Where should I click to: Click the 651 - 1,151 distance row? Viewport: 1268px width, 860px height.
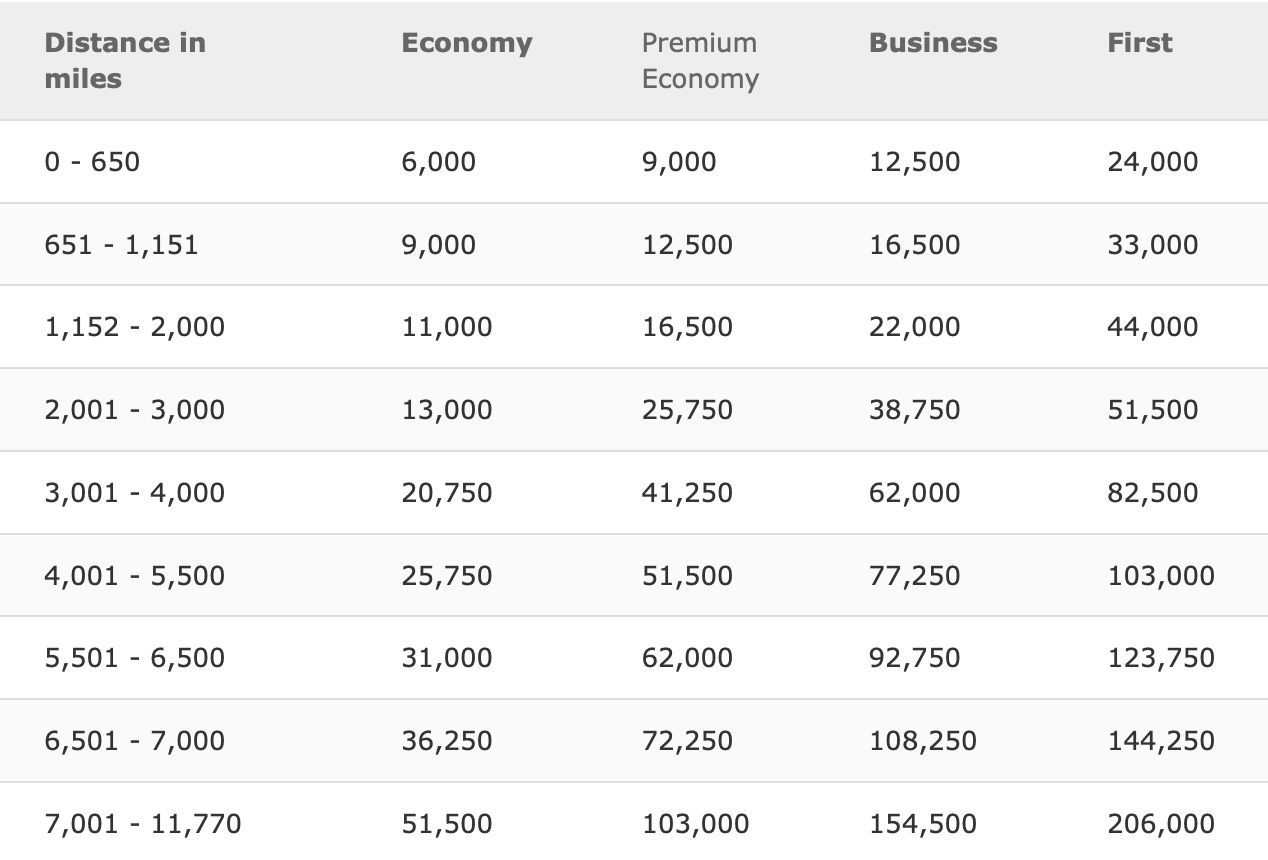point(634,244)
